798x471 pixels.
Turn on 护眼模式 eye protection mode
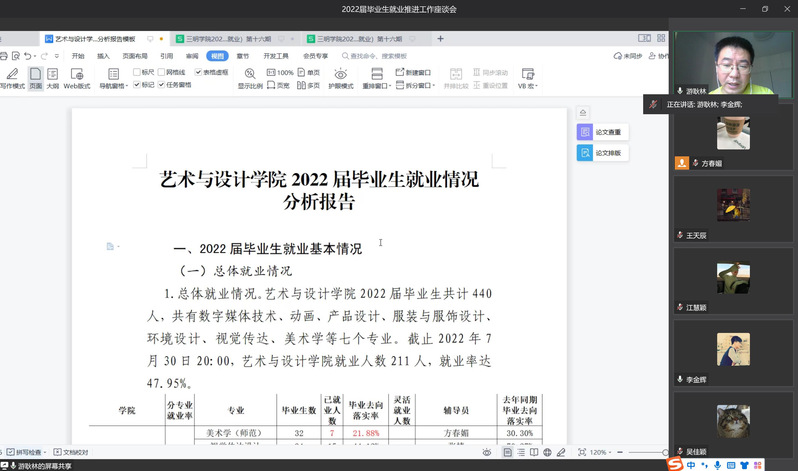[x=341, y=78]
